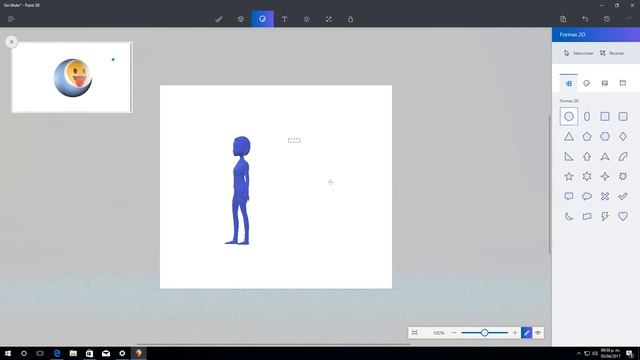Click the active Stickers tool tab

262,19
